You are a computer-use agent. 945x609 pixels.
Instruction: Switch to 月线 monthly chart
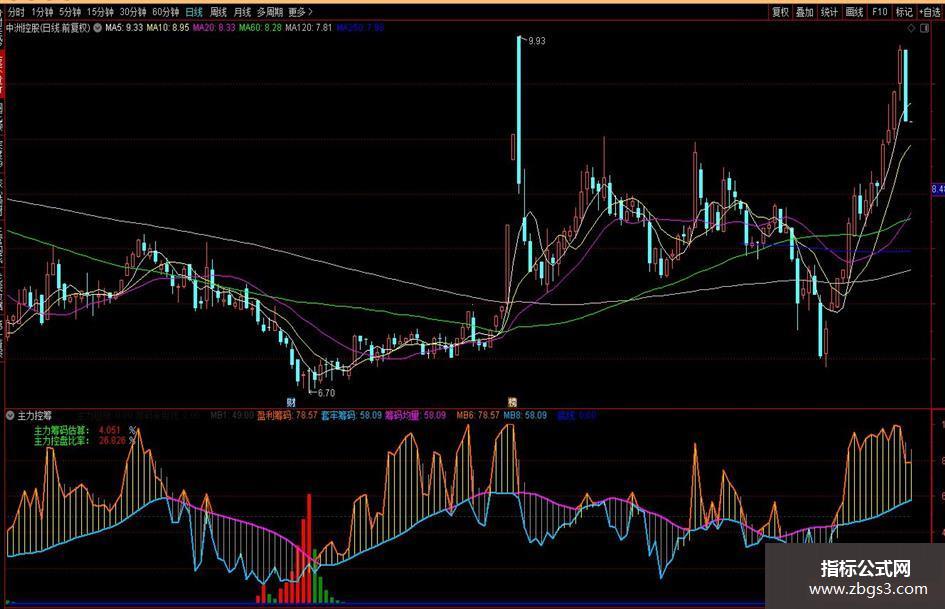coord(242,12)
